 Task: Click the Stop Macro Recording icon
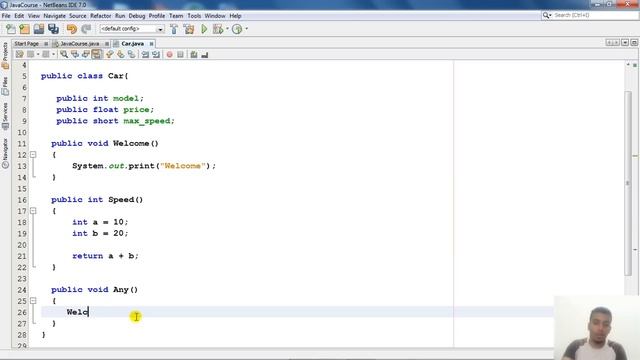coord(180,54)
